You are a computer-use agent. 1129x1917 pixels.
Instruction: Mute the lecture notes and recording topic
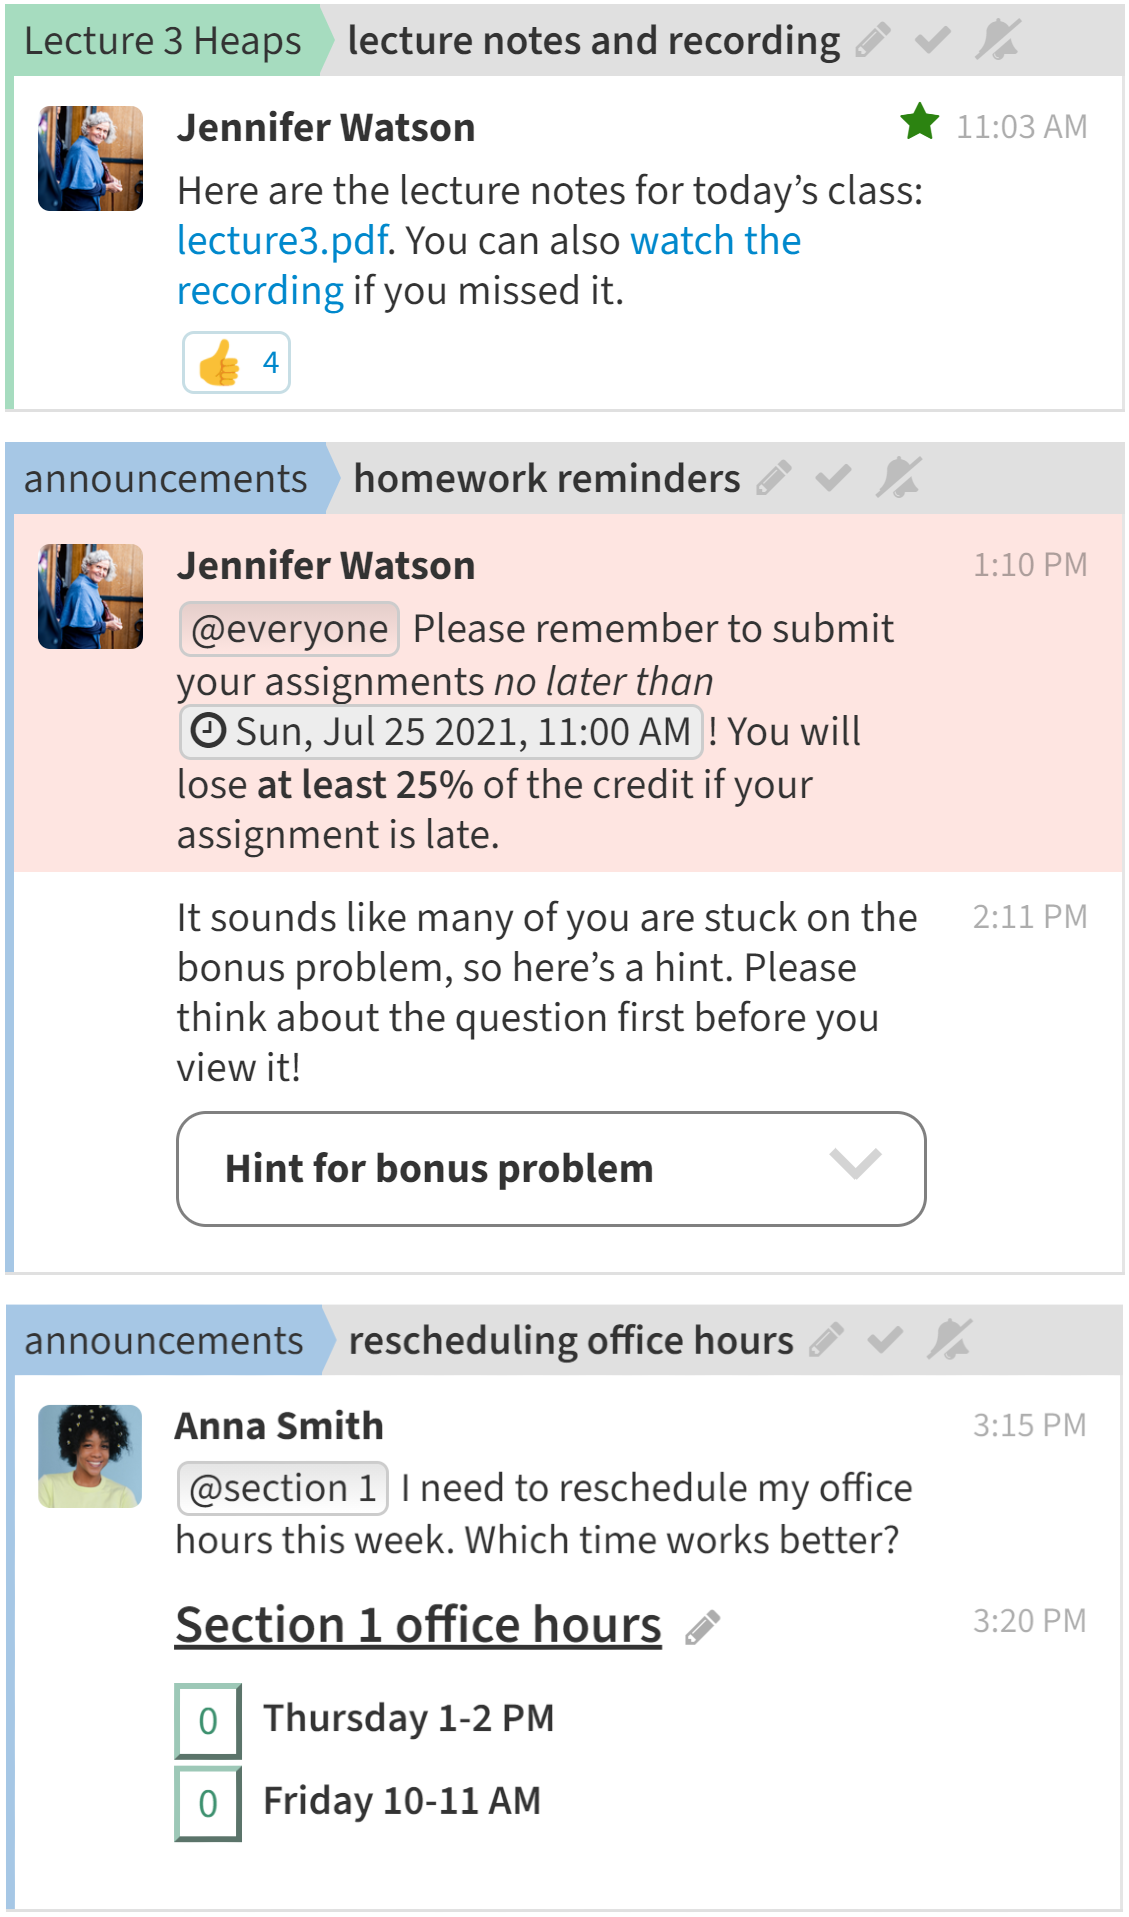tap(997, 40)
